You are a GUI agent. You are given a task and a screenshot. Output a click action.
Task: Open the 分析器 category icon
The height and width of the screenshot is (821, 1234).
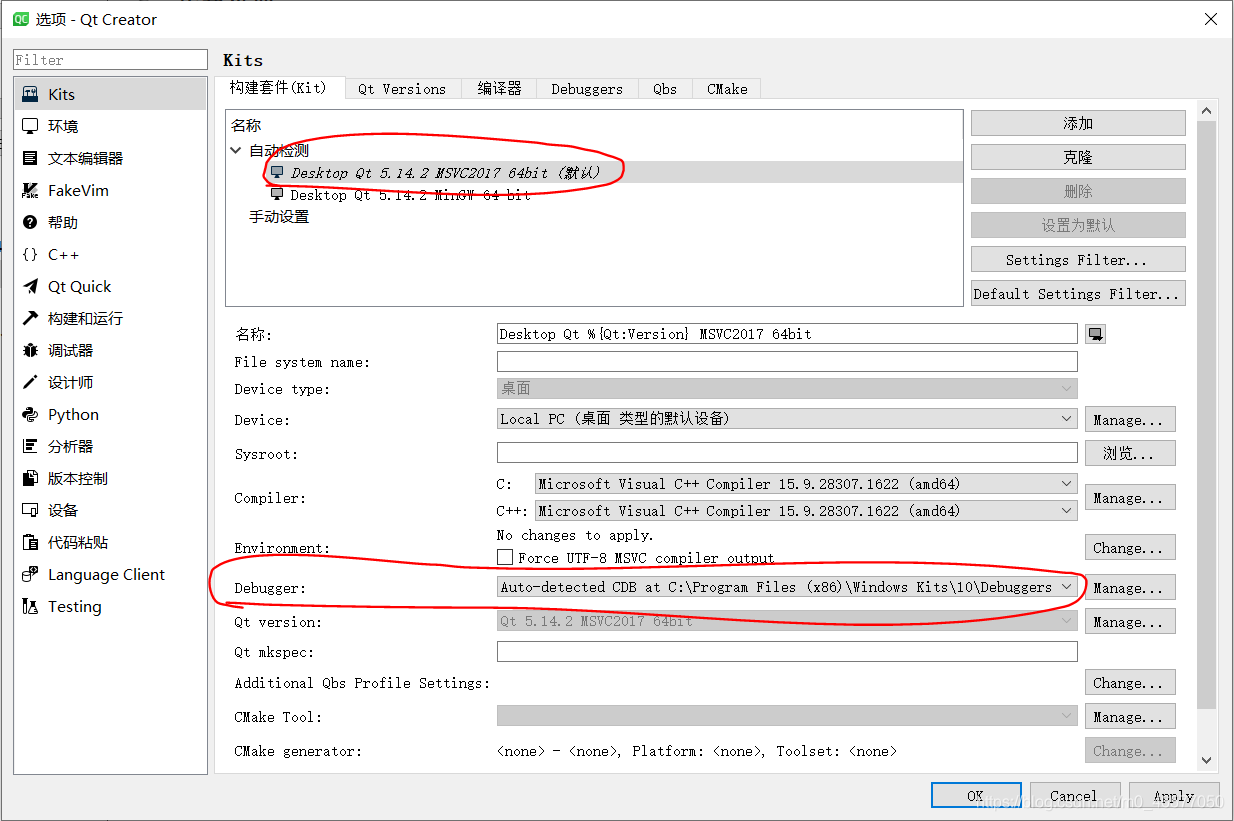tap(30, 446)
